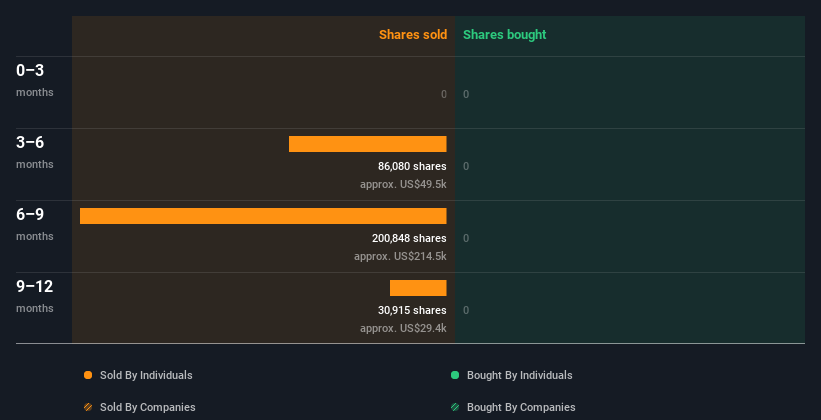Click the Shares bought column header
Viewport: 821px width, 420px height.
505,35
